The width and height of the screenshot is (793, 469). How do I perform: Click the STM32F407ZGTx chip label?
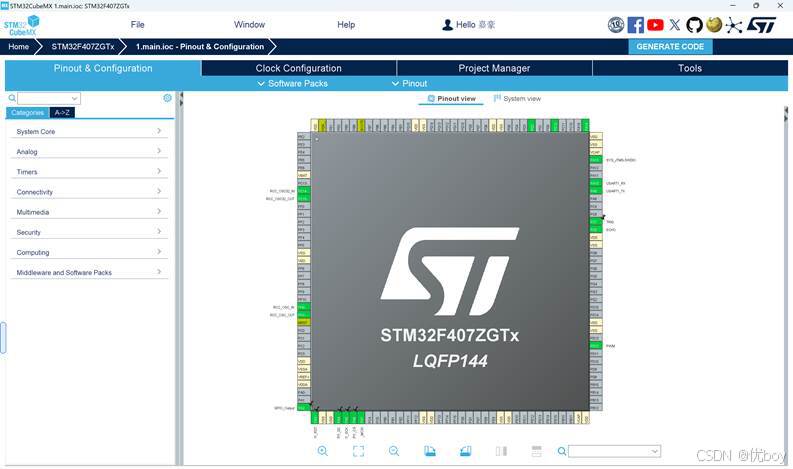[x=450, y=335]
